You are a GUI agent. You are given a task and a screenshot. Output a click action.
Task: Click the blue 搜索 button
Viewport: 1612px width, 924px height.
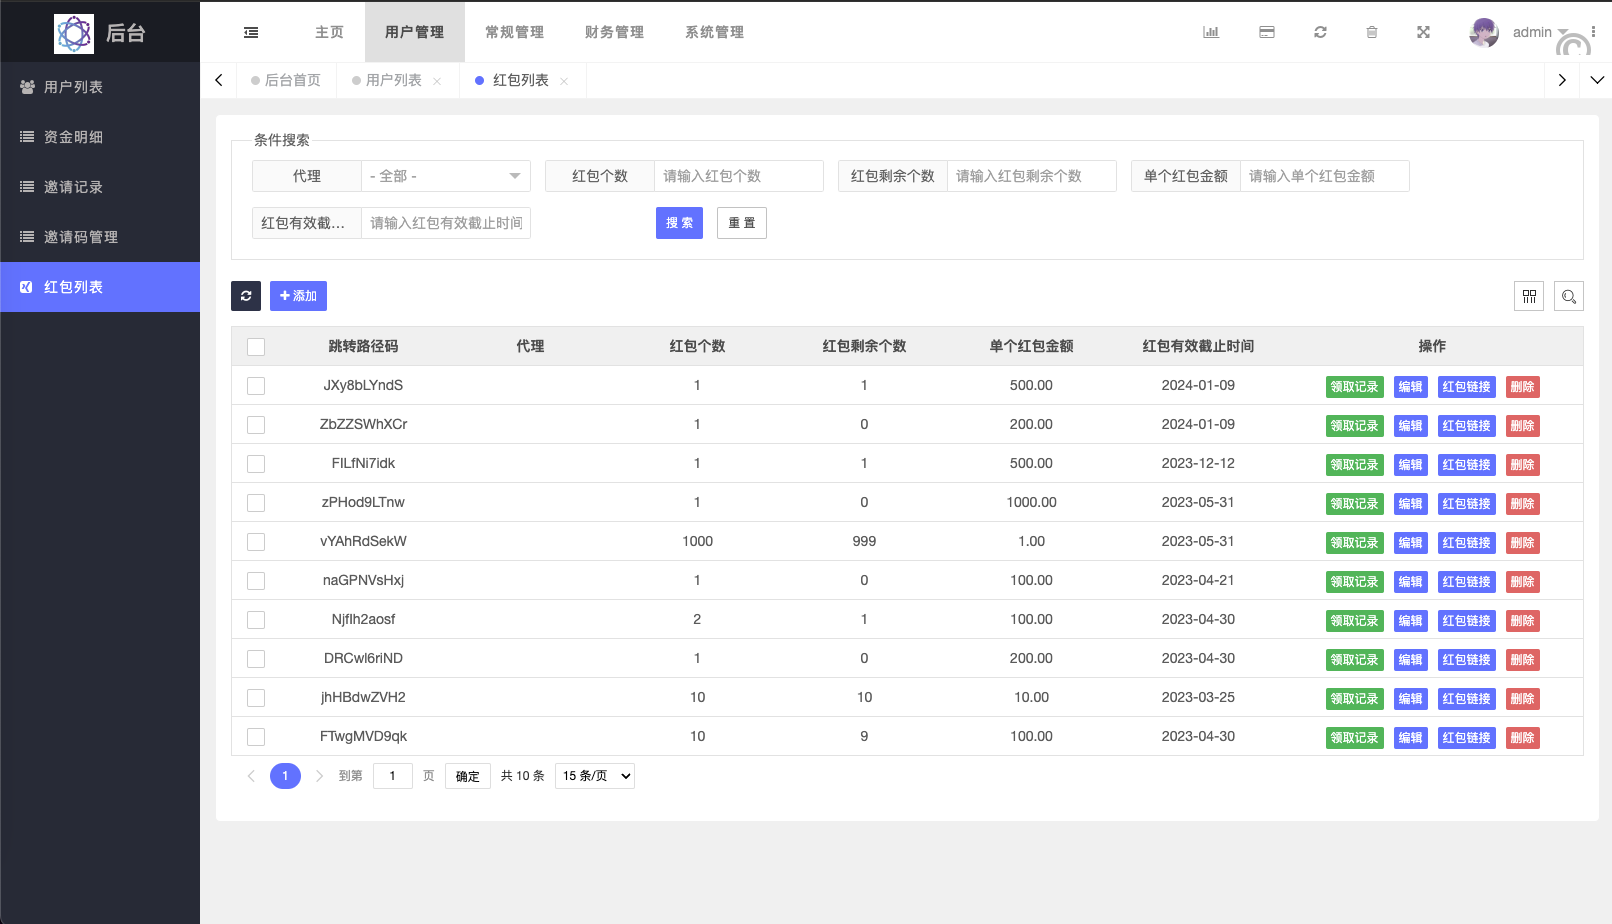[679, 223]
